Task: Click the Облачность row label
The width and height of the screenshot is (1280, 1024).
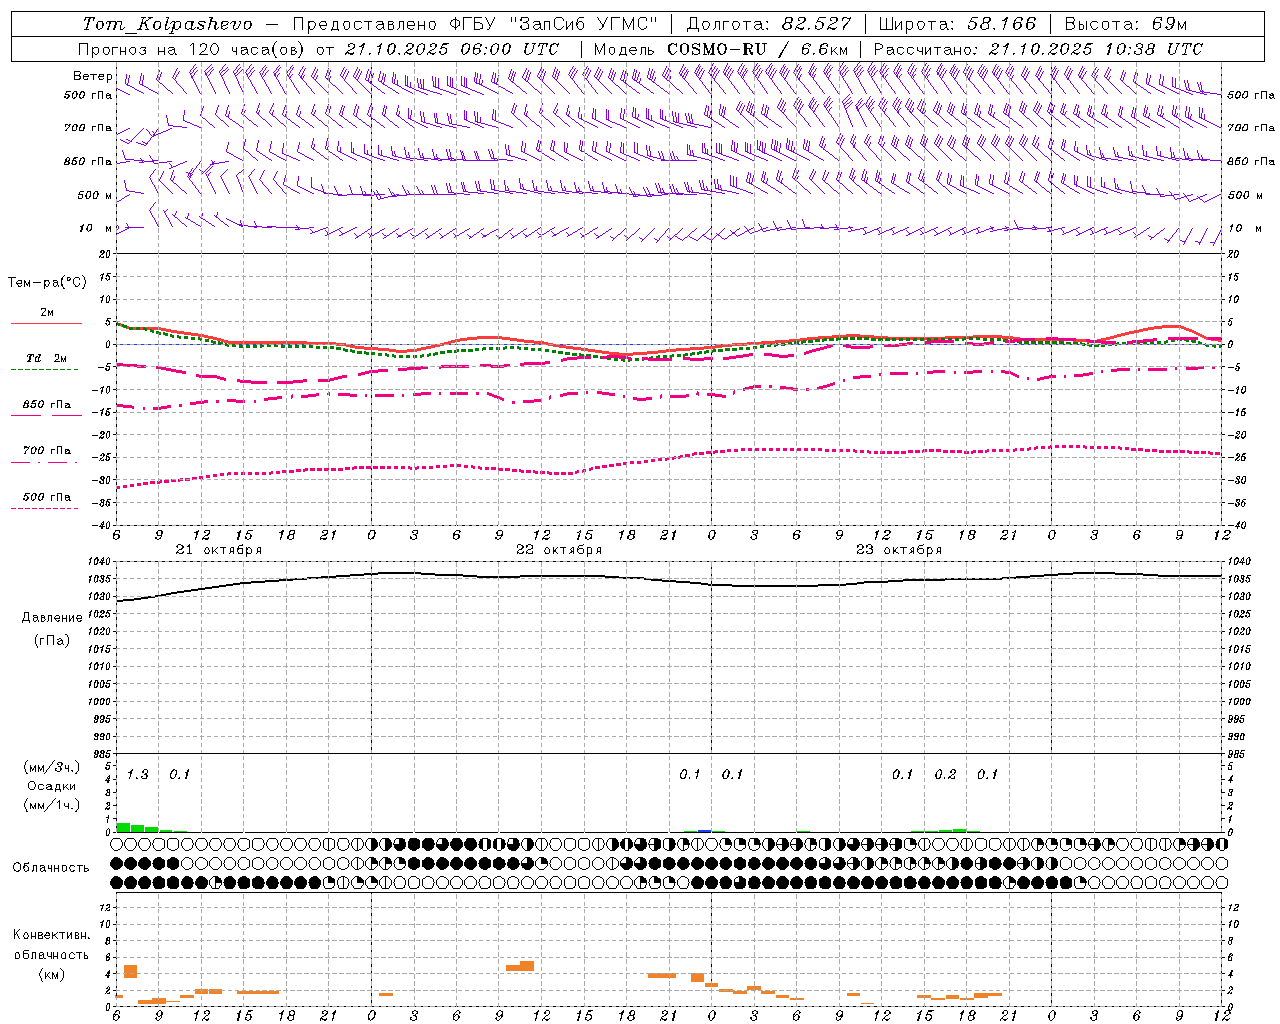Action: pyautogui.click(x=51, y=868)
